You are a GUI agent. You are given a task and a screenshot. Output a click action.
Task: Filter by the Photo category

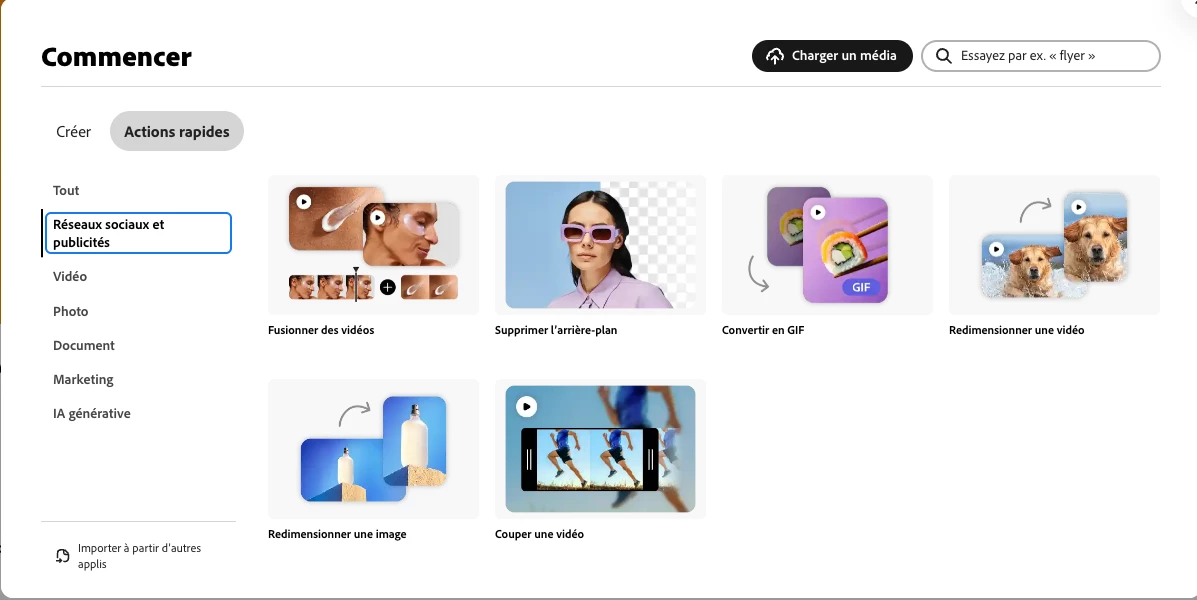click(x=71, y=311)
